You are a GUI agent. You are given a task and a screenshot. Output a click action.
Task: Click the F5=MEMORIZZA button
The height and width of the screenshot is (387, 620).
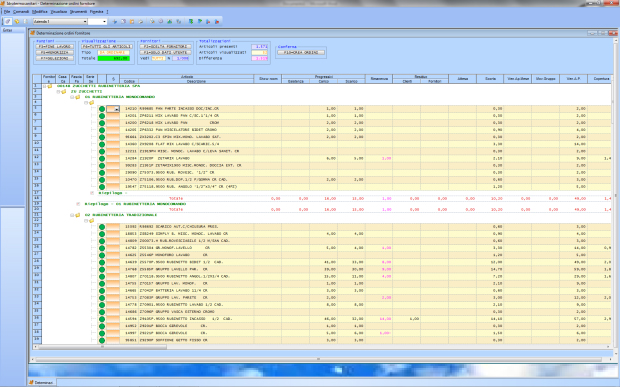[x=55, y=53]
